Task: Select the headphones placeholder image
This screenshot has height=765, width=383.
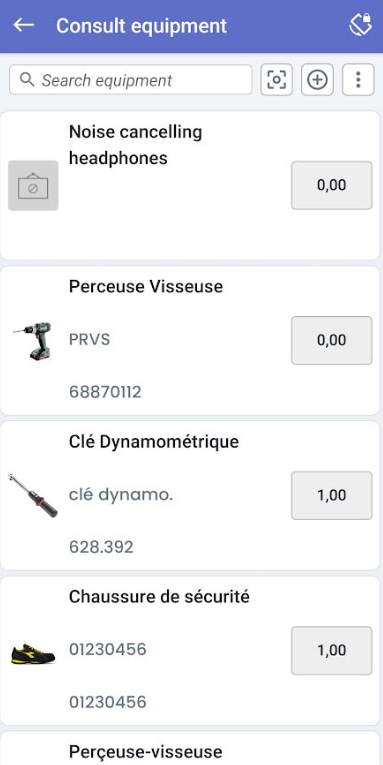Action: click(33, 185)
